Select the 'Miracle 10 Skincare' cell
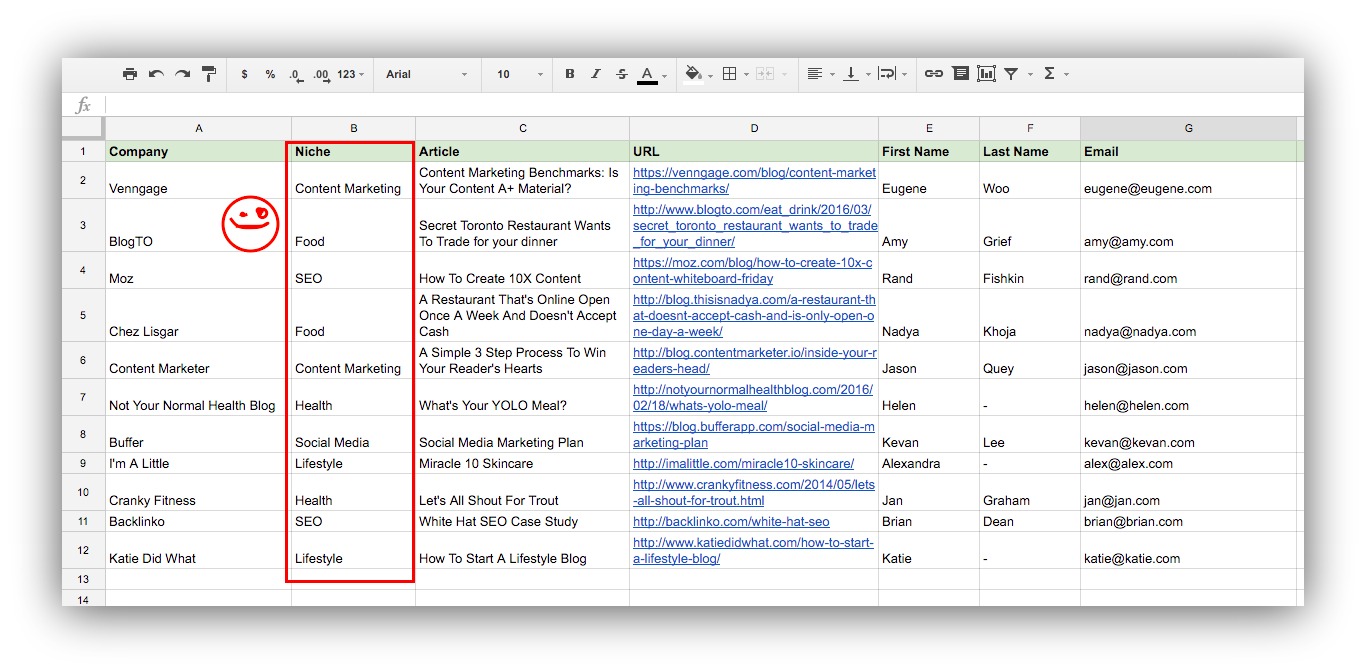Screen dimensions: 1366x672 522,463
